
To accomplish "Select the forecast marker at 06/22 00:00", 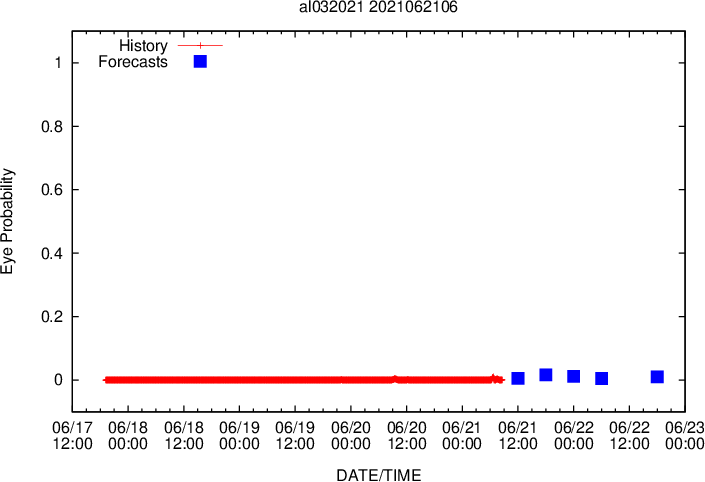I will (574, 376).
